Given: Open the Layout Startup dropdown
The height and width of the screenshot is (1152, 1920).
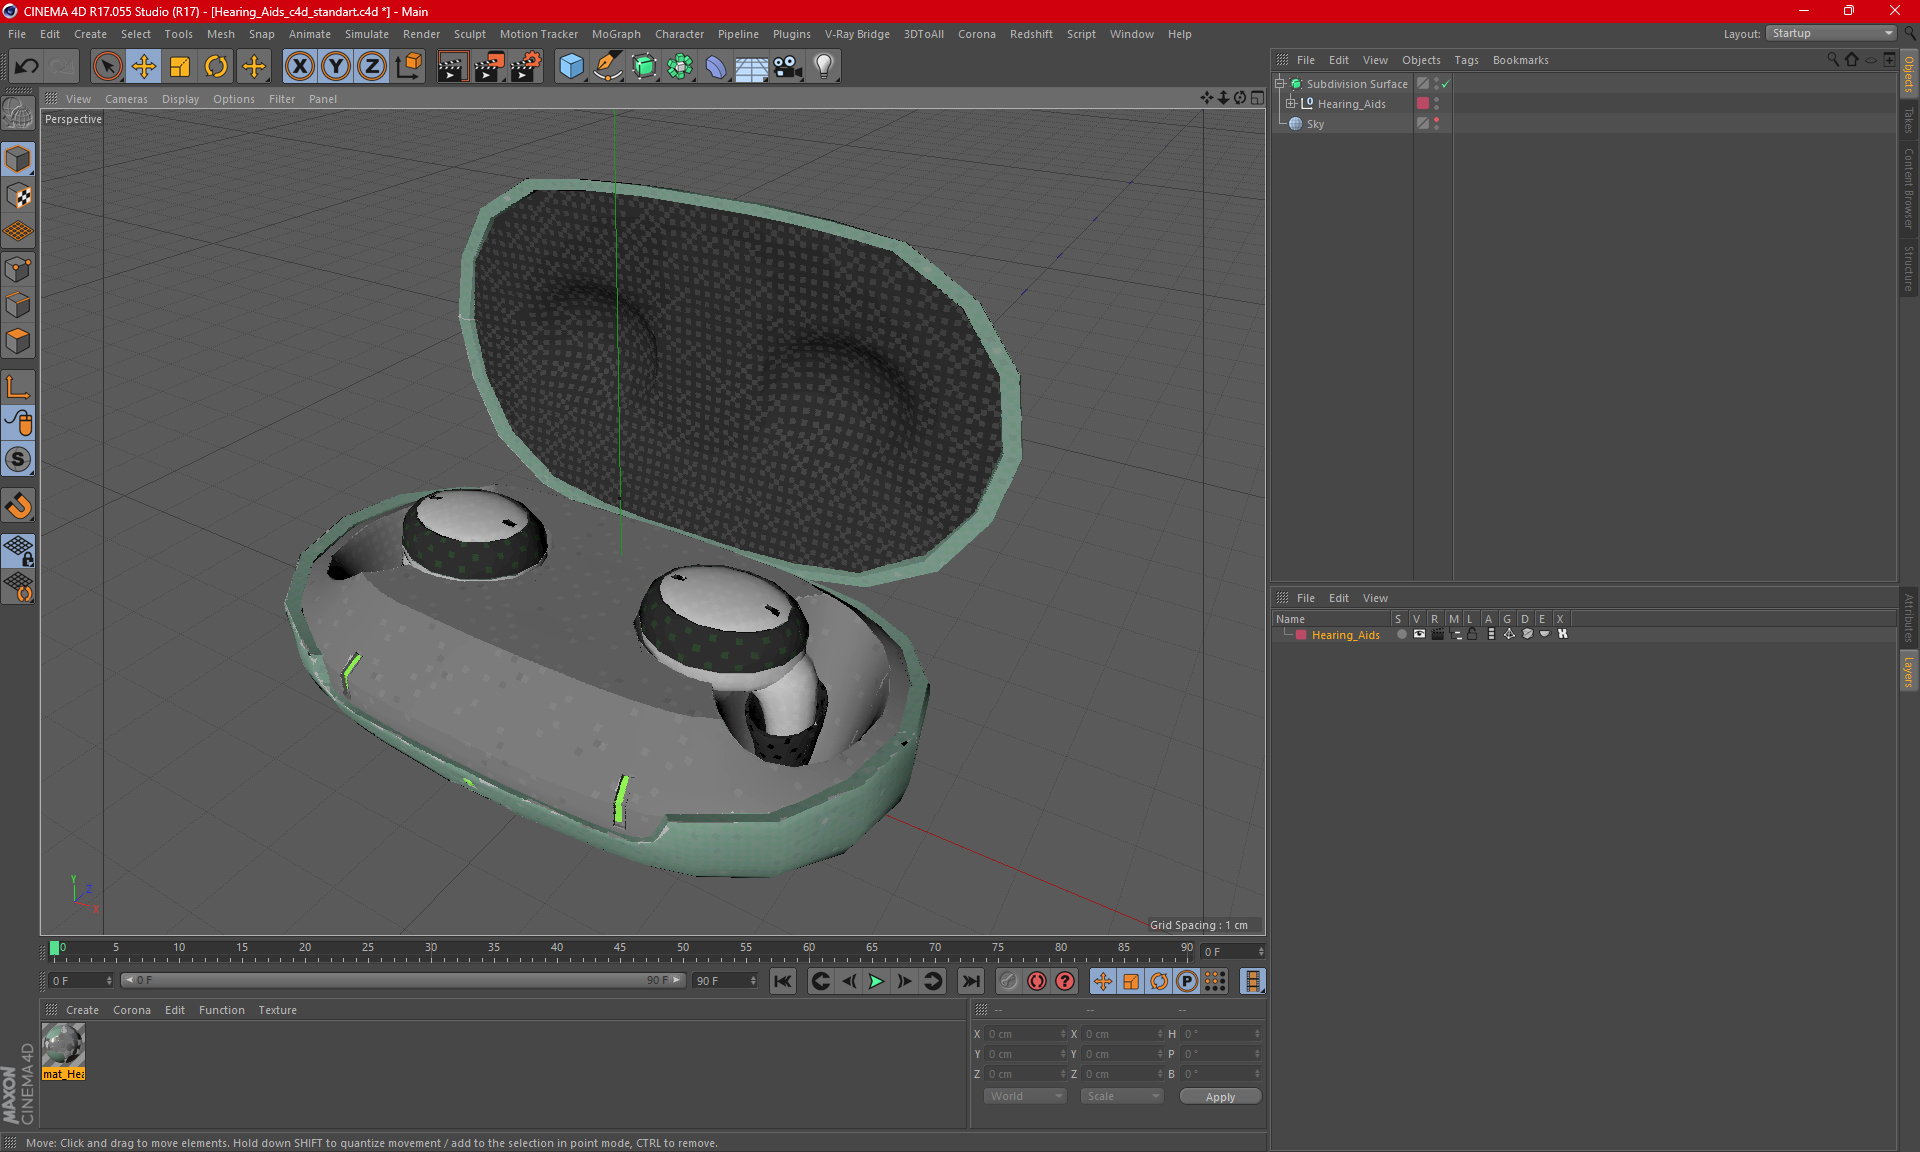Looking at the screenshot, I should click(1832, 33).
